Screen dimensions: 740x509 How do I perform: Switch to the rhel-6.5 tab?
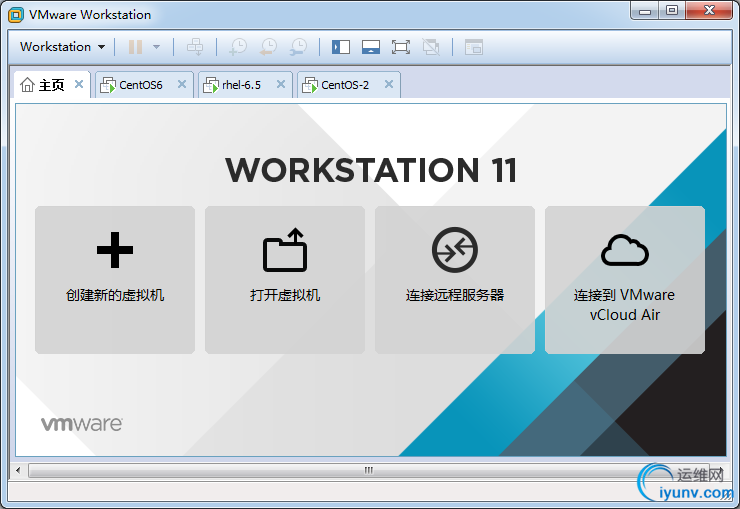(x=245, y=85)
